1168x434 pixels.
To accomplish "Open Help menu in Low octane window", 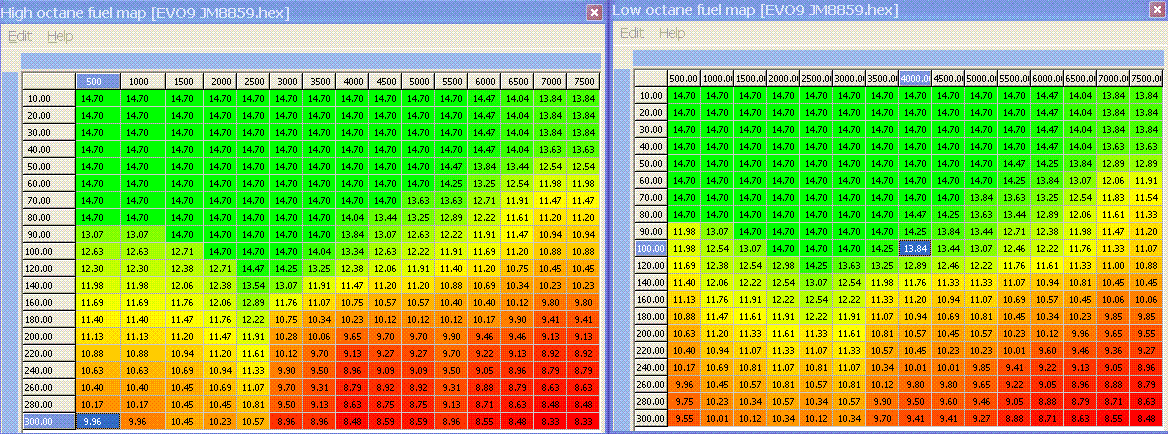I will pyautogui.click(x=671, y=33).
